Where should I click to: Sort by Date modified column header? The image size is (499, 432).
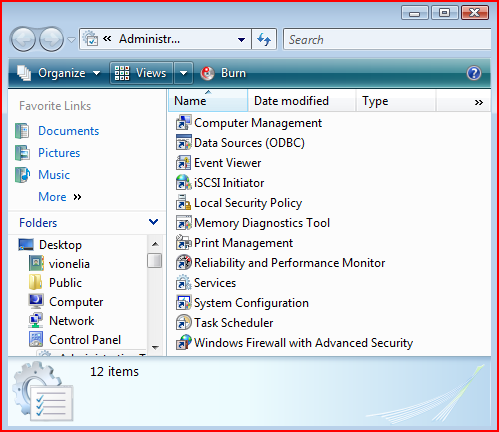click(301, 101)
